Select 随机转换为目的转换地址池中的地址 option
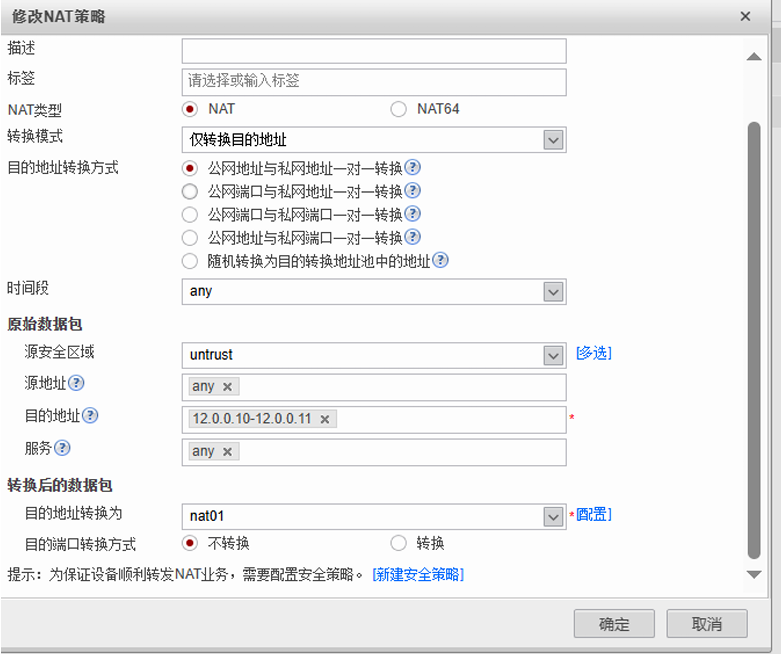The height and width of the screenshot is (658, 781). (x=190, y=261)
